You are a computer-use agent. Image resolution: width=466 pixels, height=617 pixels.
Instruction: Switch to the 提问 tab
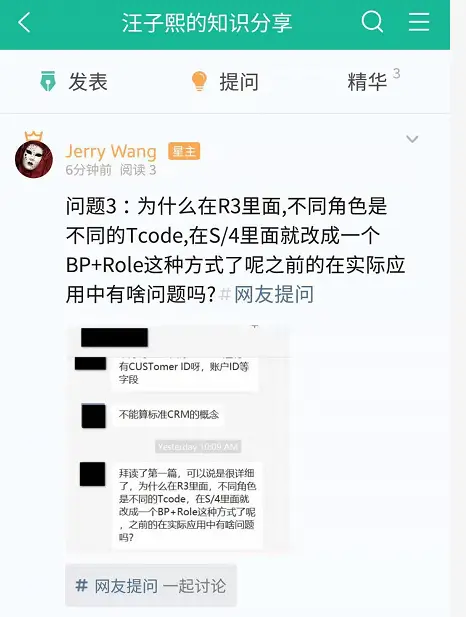pyautogui.click(x=225, y=81)
